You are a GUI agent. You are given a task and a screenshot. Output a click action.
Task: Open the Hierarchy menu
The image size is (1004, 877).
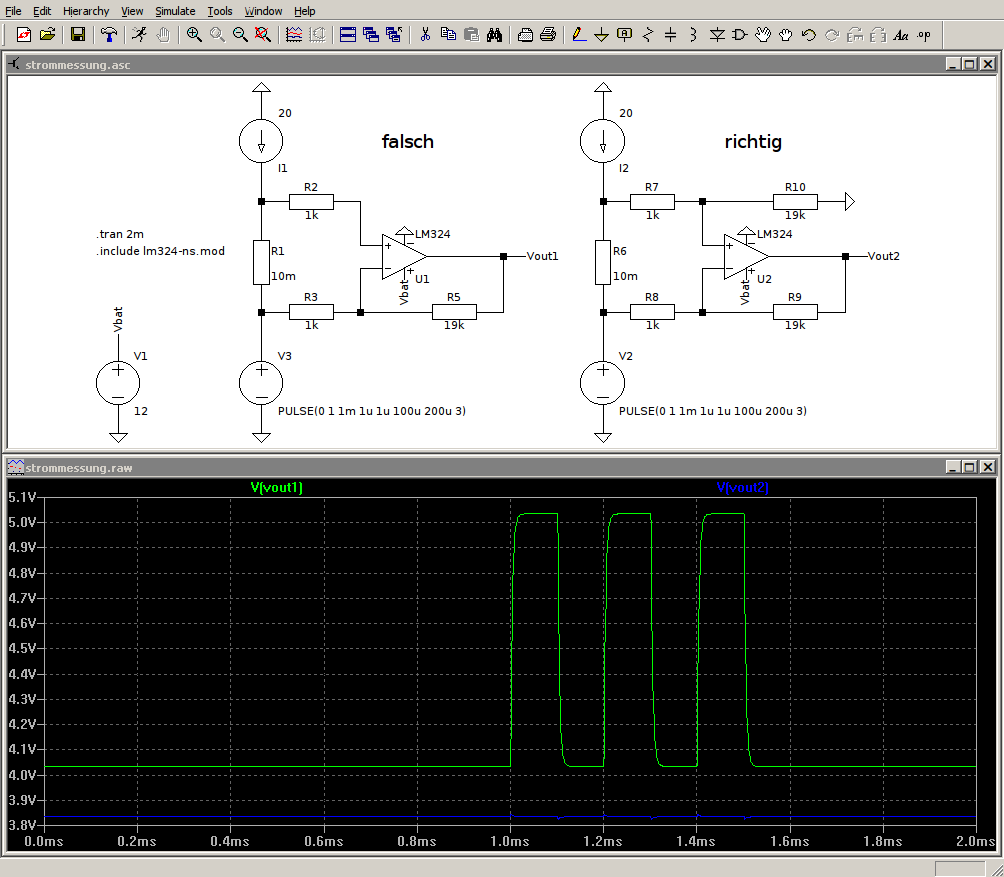tap(87, 11)
